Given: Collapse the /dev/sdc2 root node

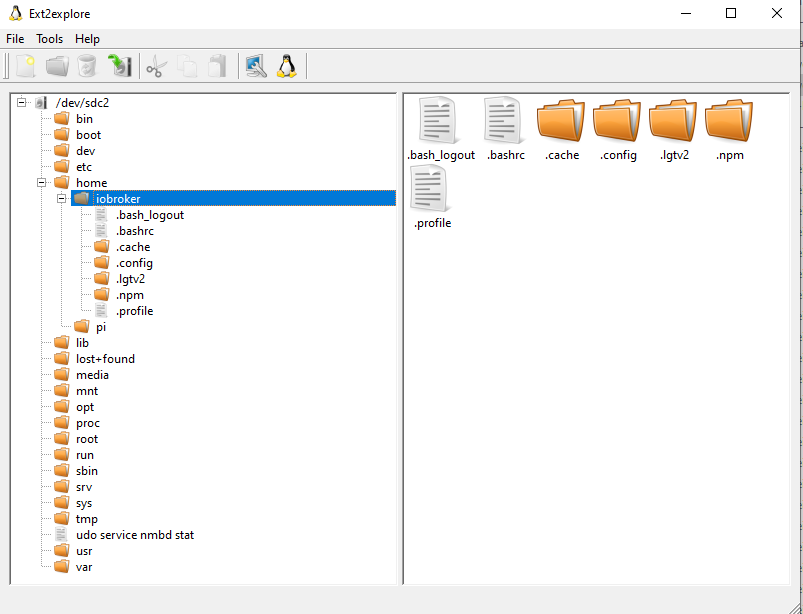Looking at the screenshot, I should coord(22,102).
